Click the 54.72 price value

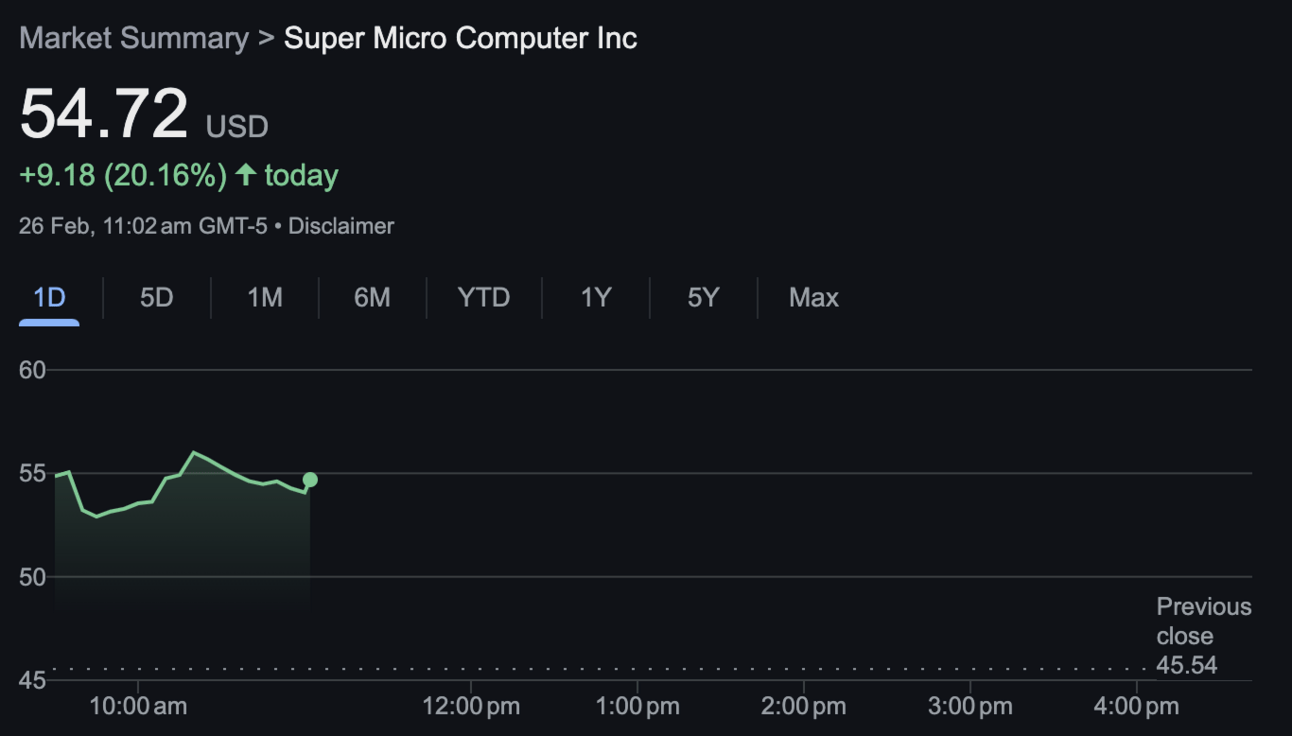click(x=104, y=113)
